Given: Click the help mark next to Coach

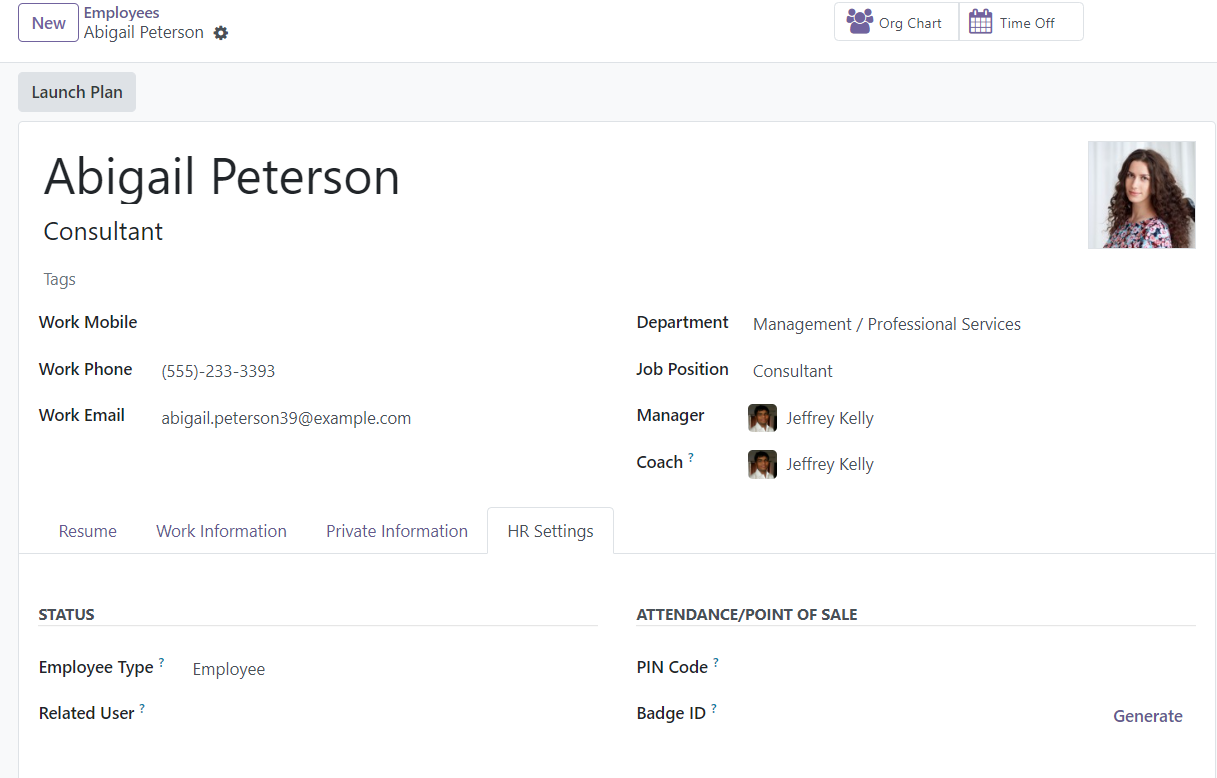Looking at the screenshot, I should coord(691,458).
